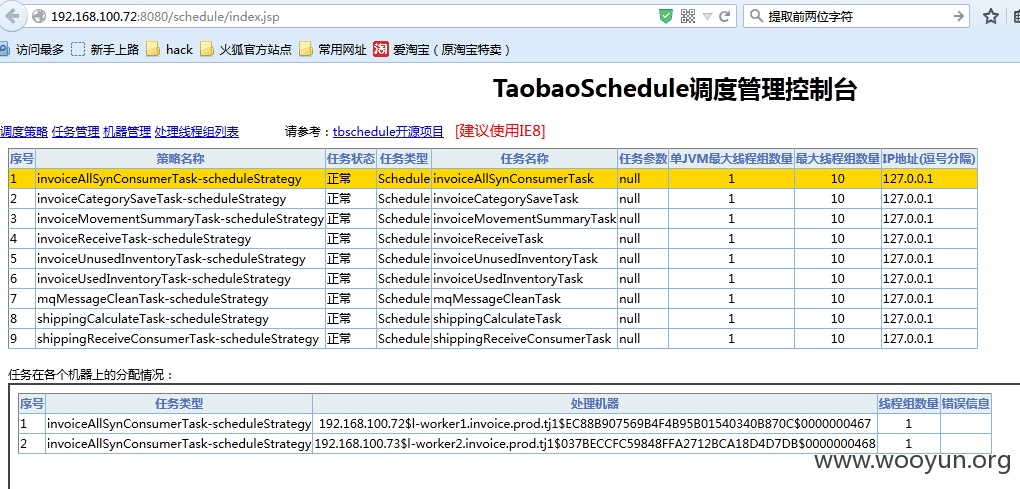Click the 最大线程组数量 column header
This screenshot has height=489, width=1020.
[838, 158]
